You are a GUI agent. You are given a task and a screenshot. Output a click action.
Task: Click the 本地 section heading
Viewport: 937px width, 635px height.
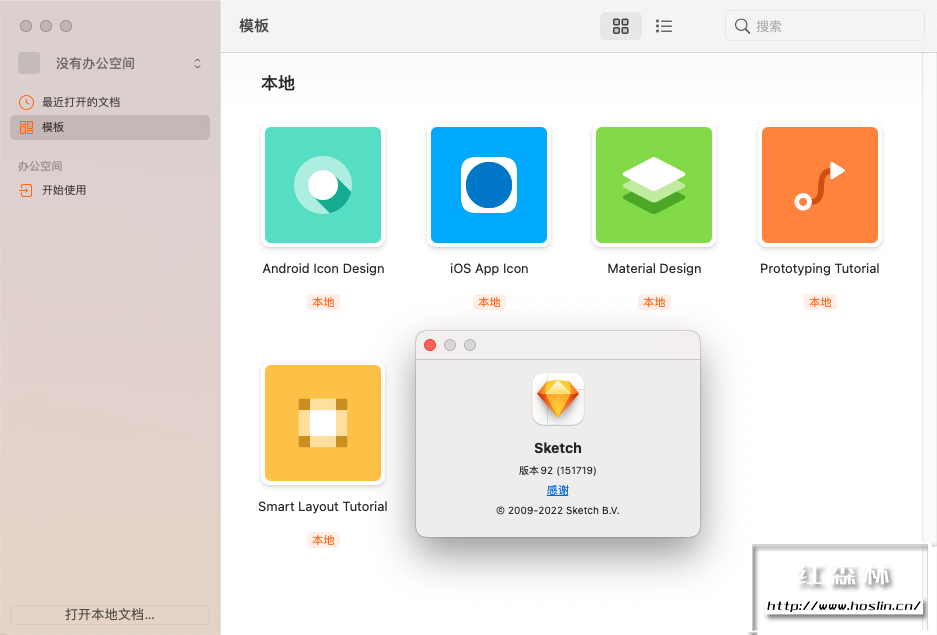[x=278, y=83]
